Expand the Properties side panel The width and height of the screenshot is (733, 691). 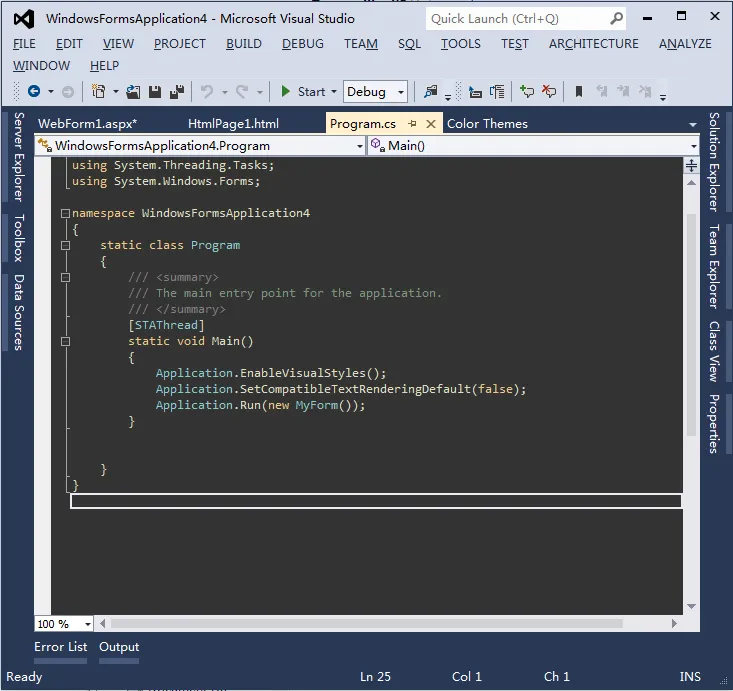click(x=714, y=424)
